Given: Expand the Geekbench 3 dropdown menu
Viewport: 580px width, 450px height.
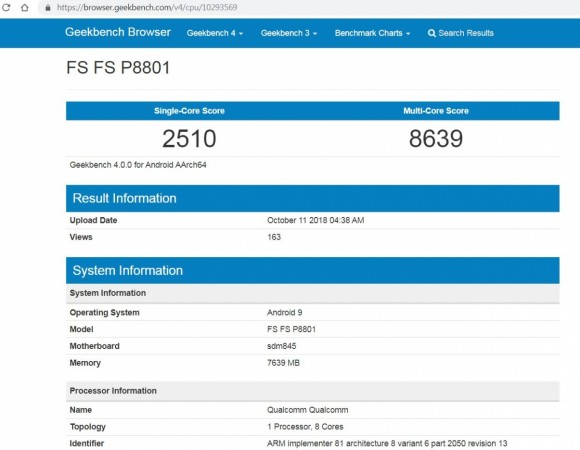Looking at the screenshot, I should click(x=289, y=33).
